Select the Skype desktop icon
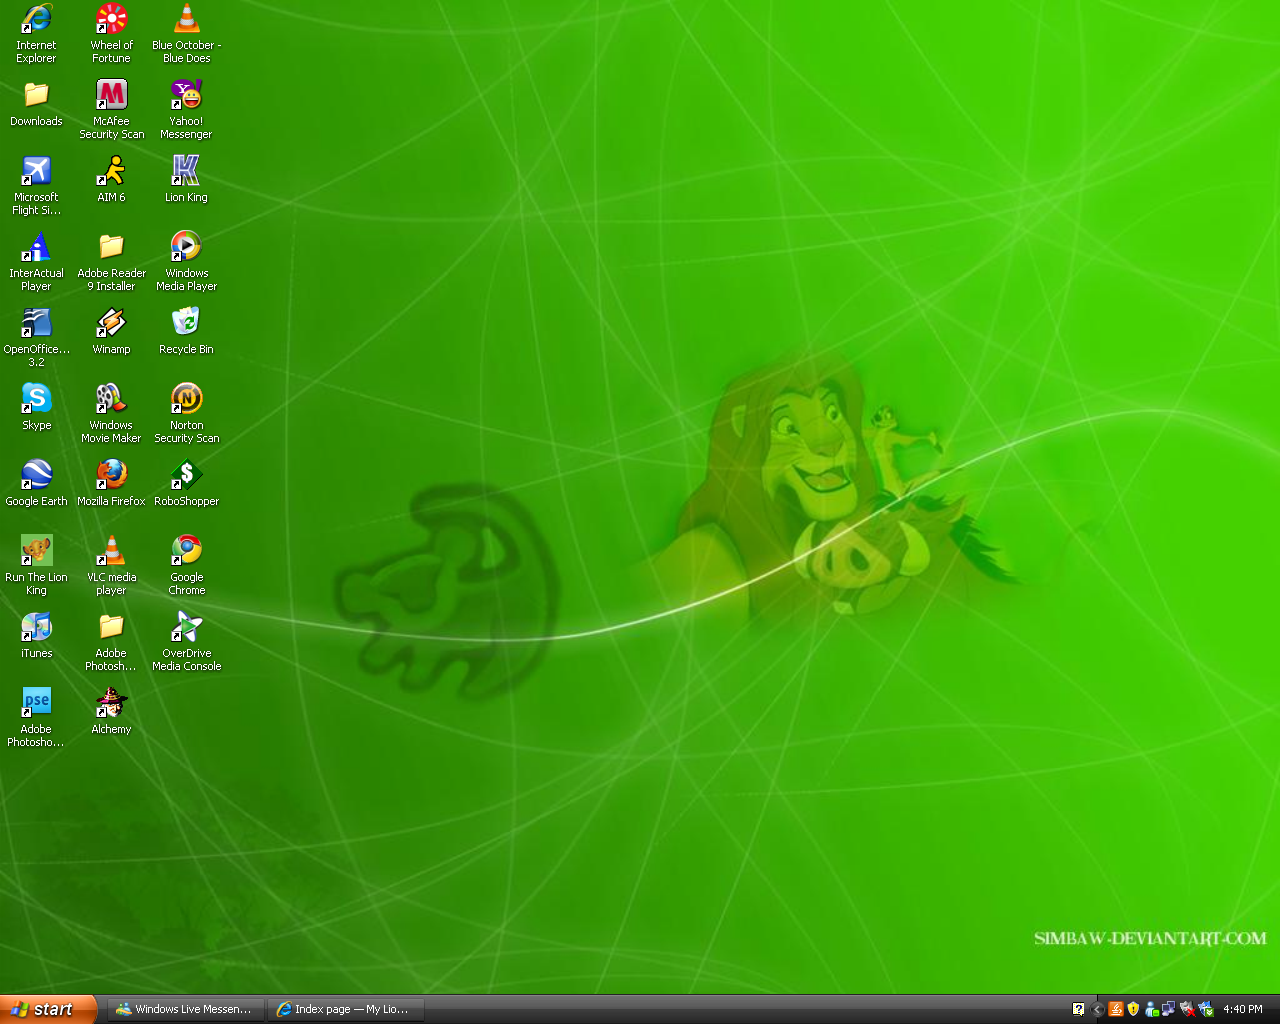The height and width of the screenshot is (1024, 1280). coord(36,399)
